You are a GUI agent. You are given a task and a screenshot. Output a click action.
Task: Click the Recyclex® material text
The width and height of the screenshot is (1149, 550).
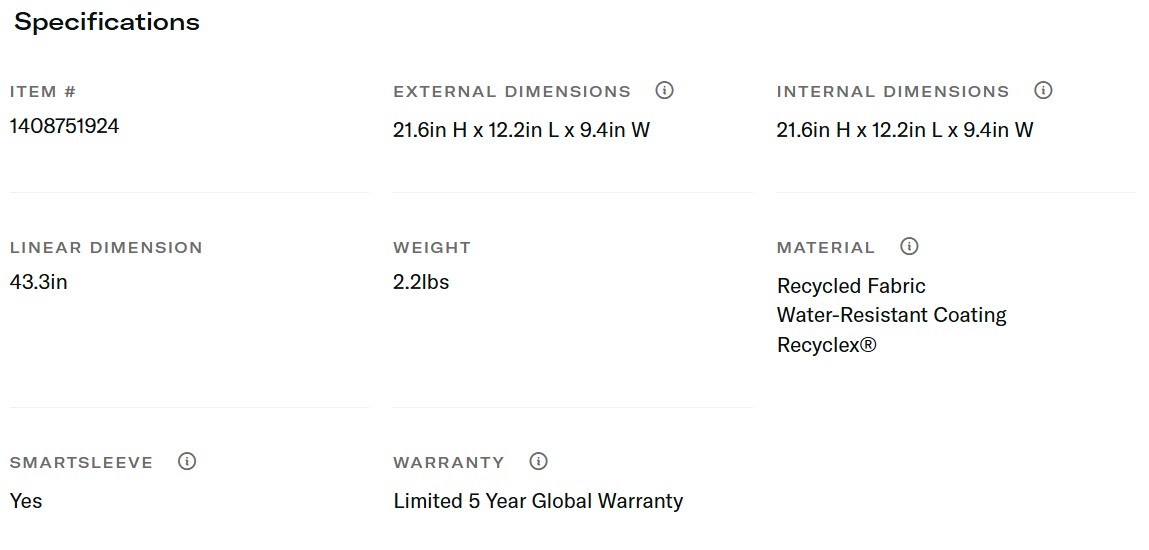point(826,345)
